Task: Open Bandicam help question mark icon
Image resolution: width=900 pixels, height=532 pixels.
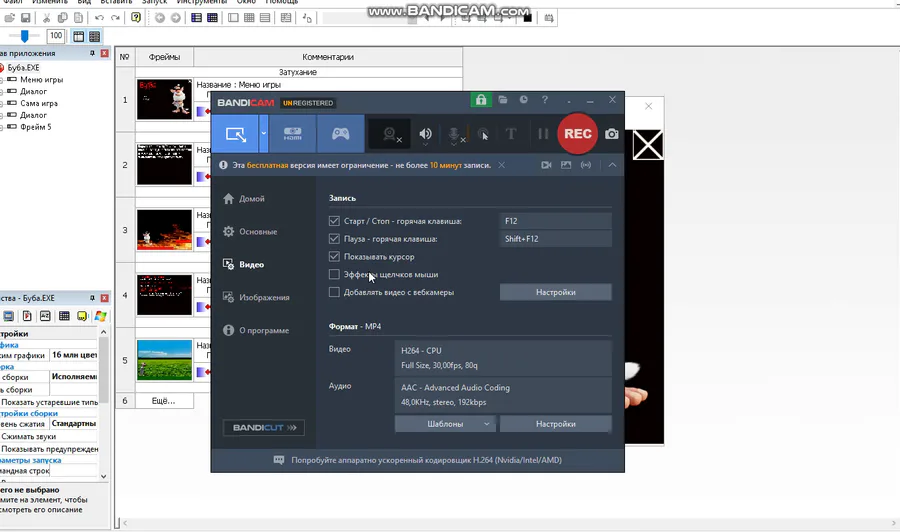Action: click(545, 100)
